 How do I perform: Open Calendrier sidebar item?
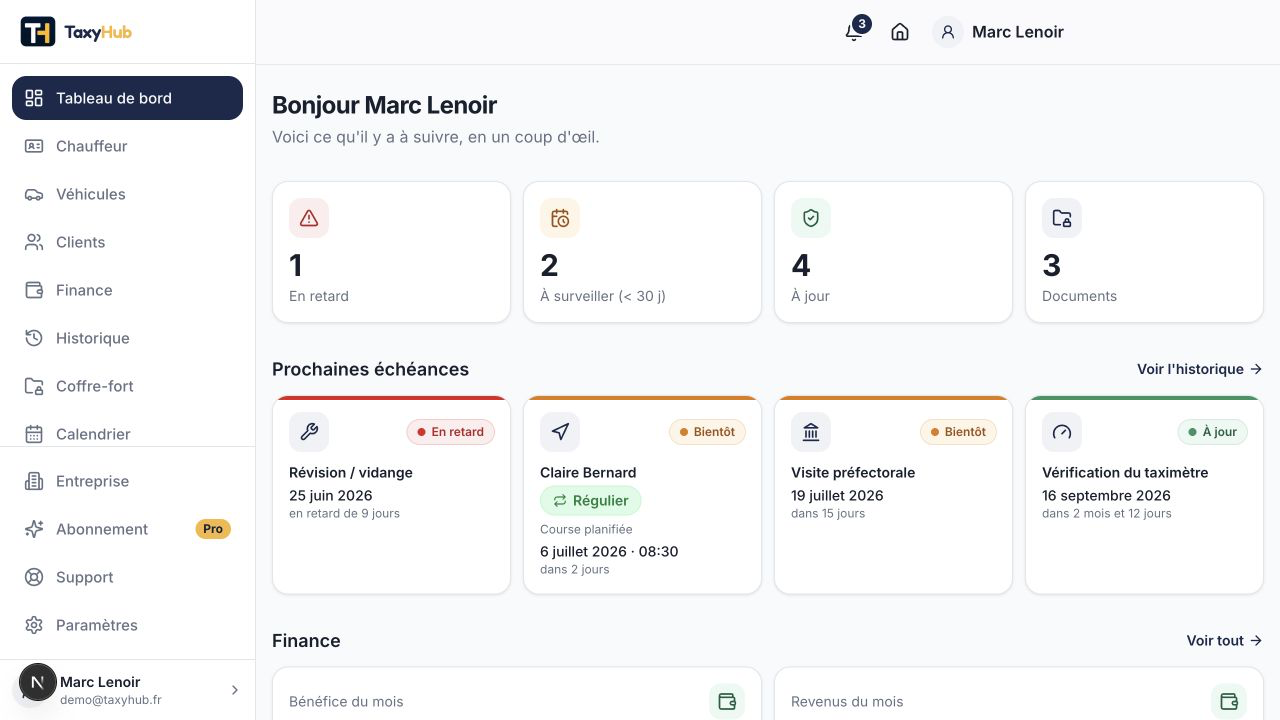(127, 432)
